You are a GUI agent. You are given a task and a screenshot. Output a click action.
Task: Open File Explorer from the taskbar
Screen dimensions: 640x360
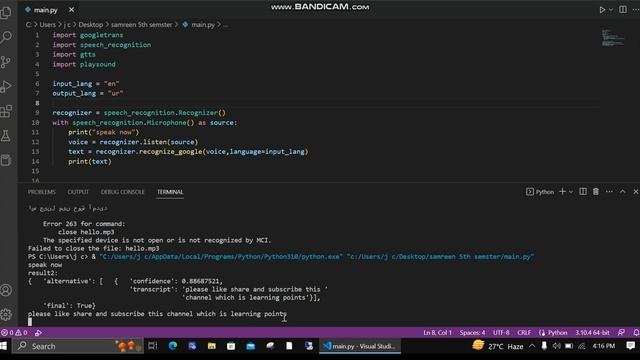pyautogui.click(x=211, y=346)
